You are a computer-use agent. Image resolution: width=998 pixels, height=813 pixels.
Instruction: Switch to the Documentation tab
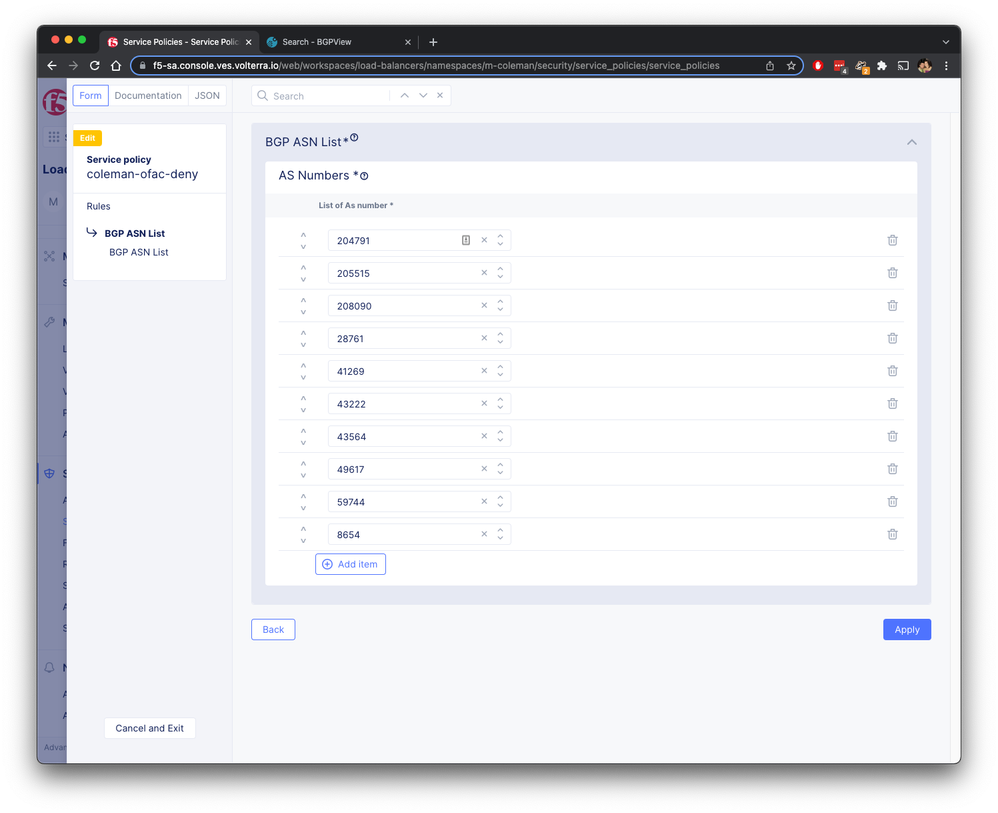(148, 95)
